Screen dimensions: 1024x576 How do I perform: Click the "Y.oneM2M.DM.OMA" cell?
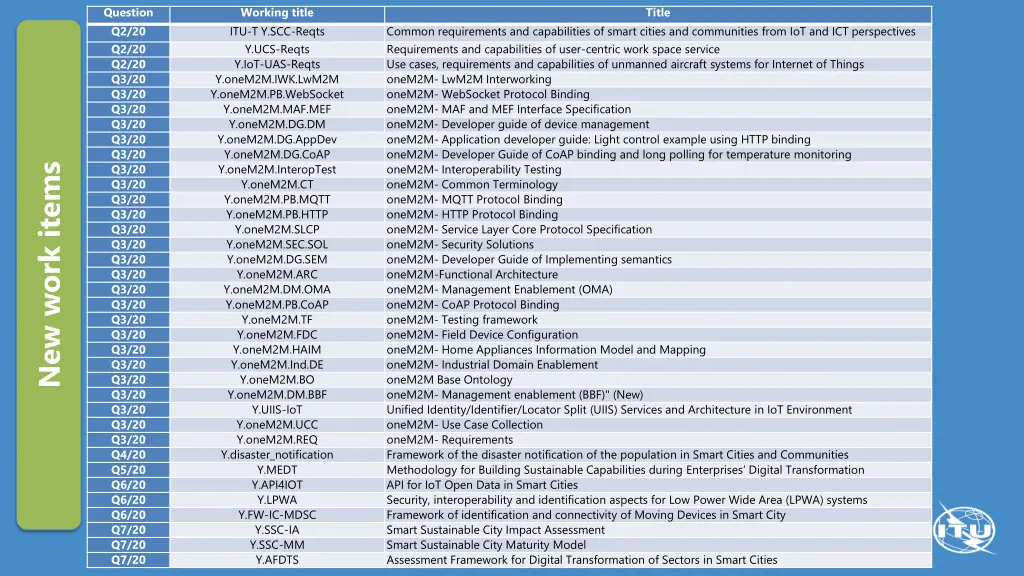[277, 290]
